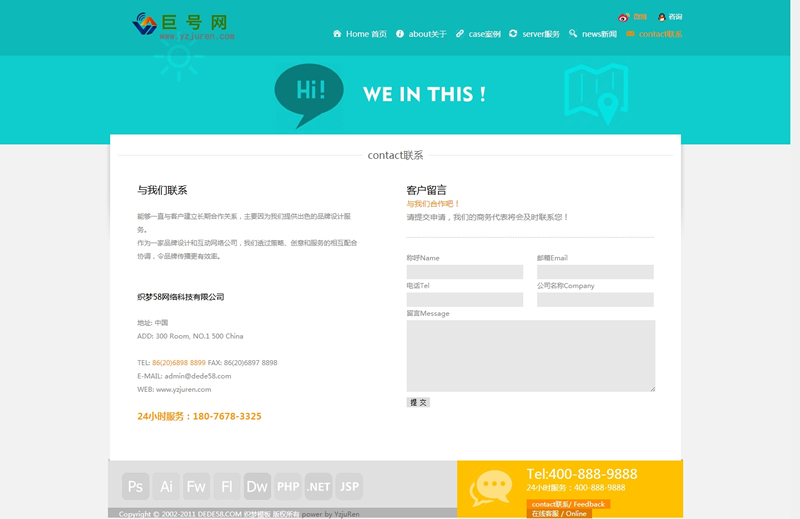Viewport: 800px width, 519px height.
Task: Focus the 留言Message text area
Action: (530, 356)
